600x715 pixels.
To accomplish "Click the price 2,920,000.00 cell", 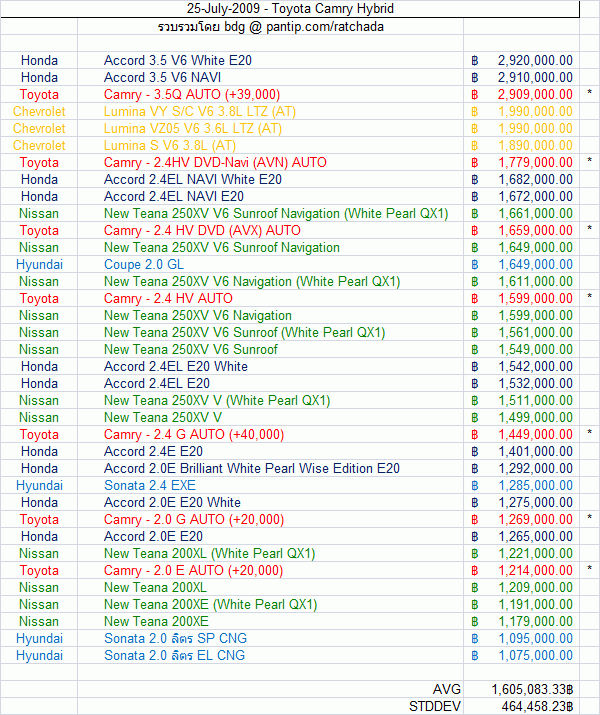I will click(534, 60).
